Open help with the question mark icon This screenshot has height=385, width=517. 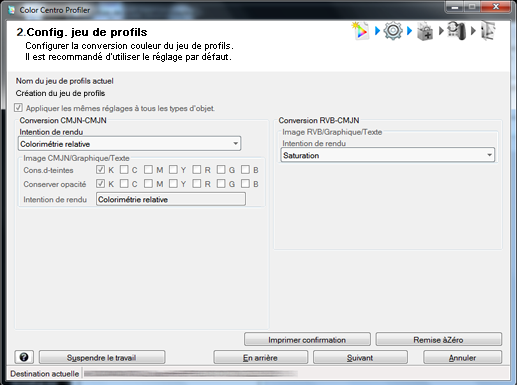[24, 357]
